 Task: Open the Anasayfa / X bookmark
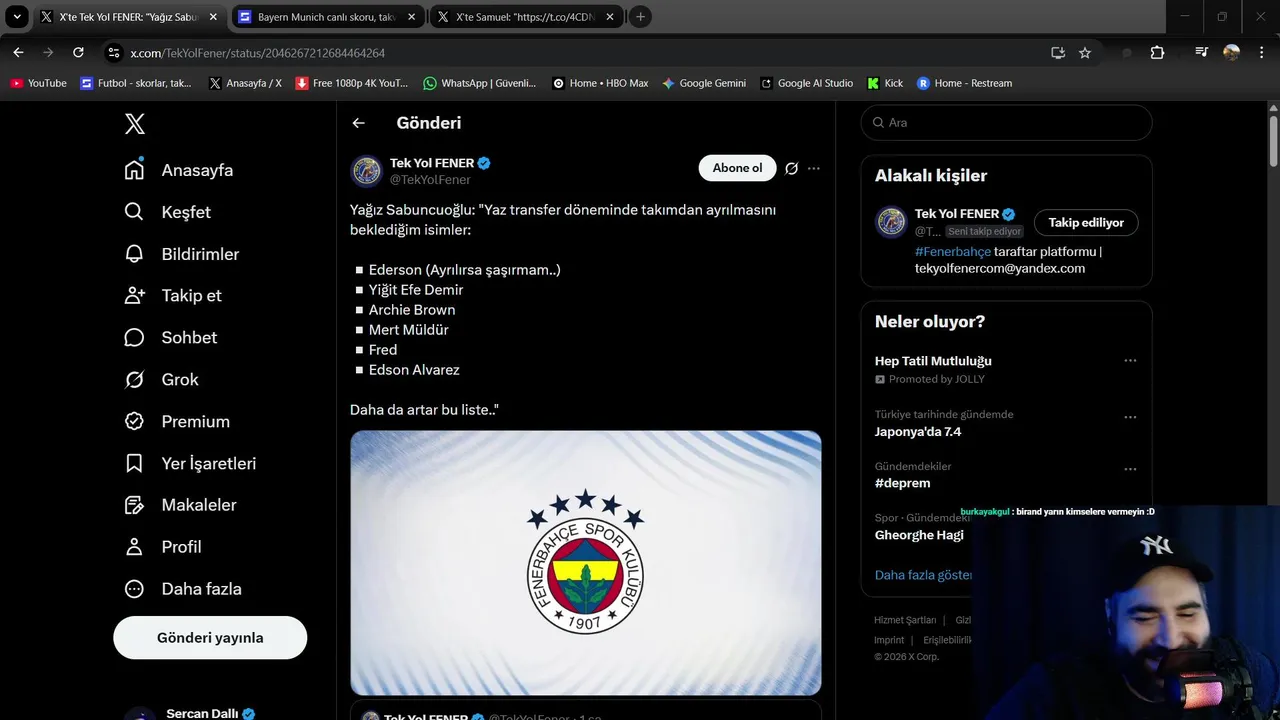click(x=245, y=83)
